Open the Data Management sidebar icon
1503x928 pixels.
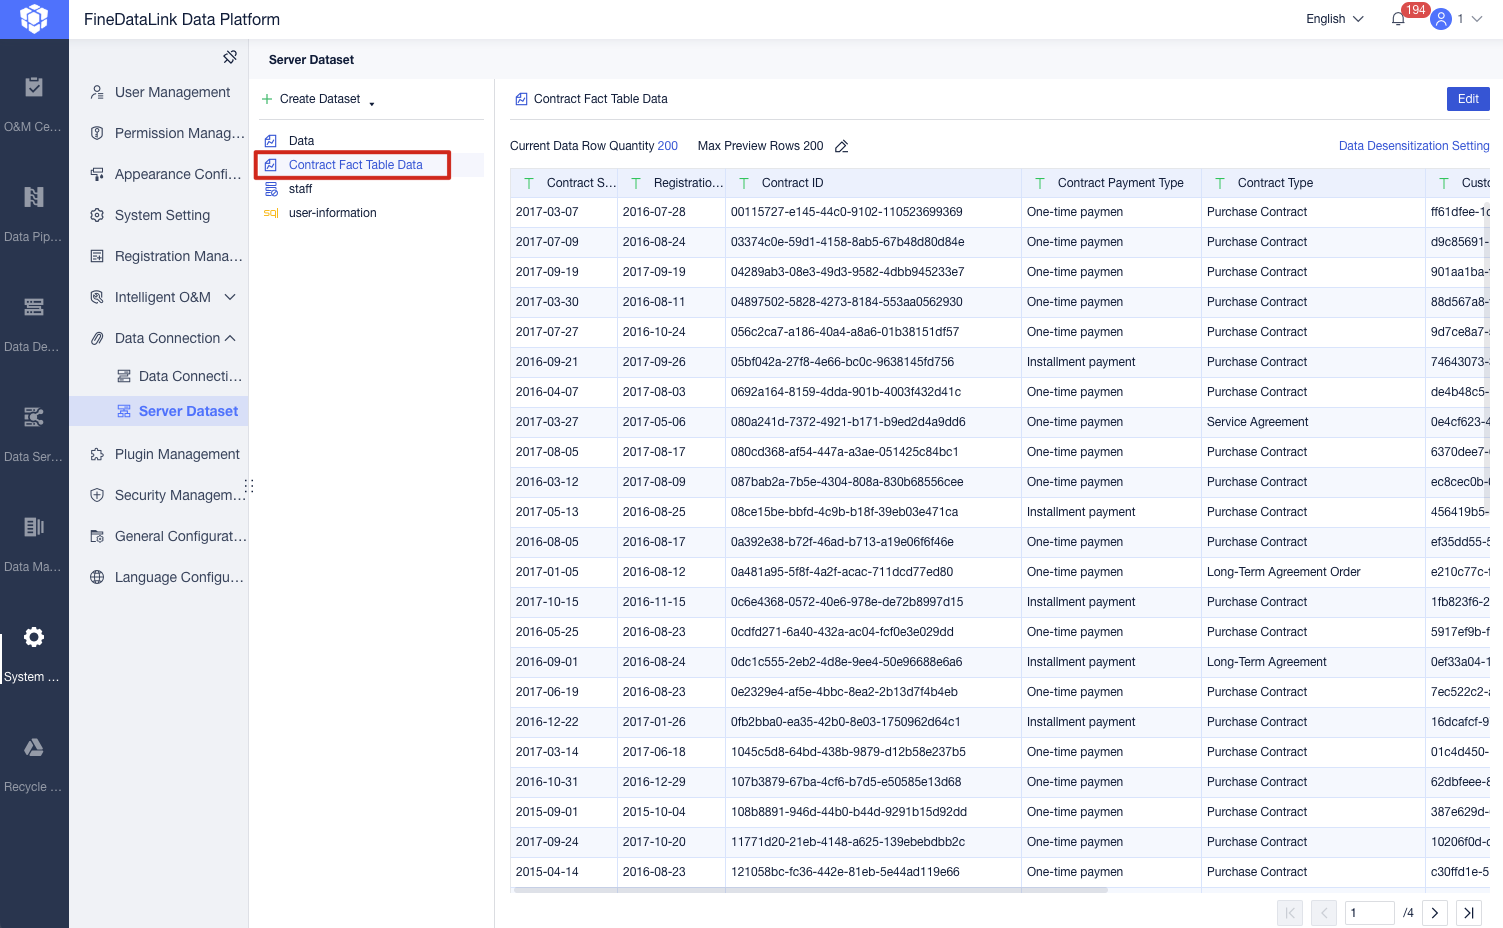(34, 527)
